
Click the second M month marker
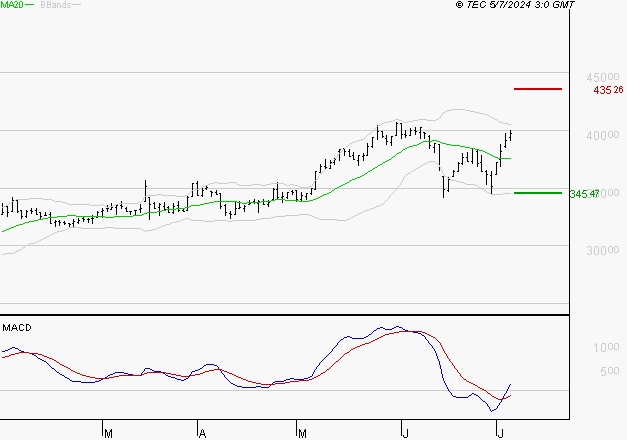(x=302, y=434)
